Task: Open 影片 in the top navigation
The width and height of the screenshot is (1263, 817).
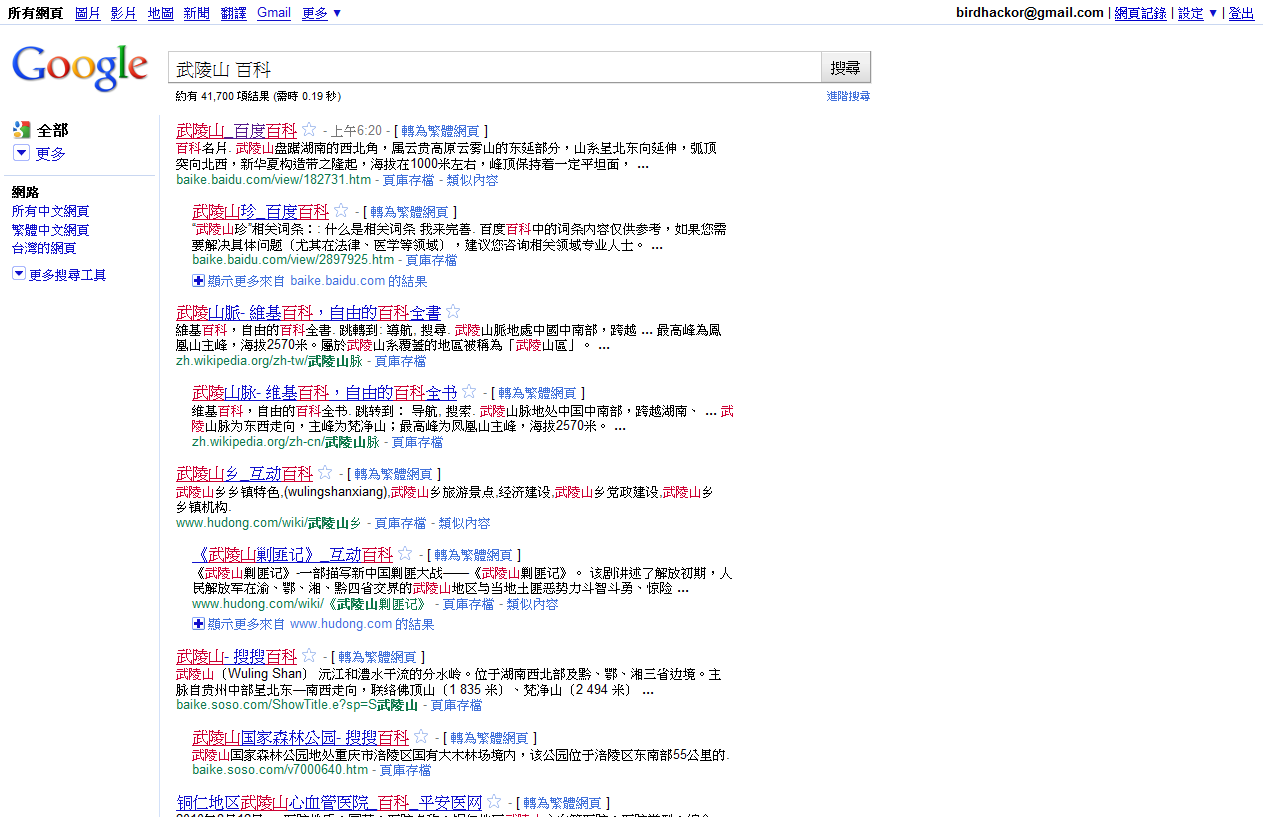Action: (x=124, y=13)
